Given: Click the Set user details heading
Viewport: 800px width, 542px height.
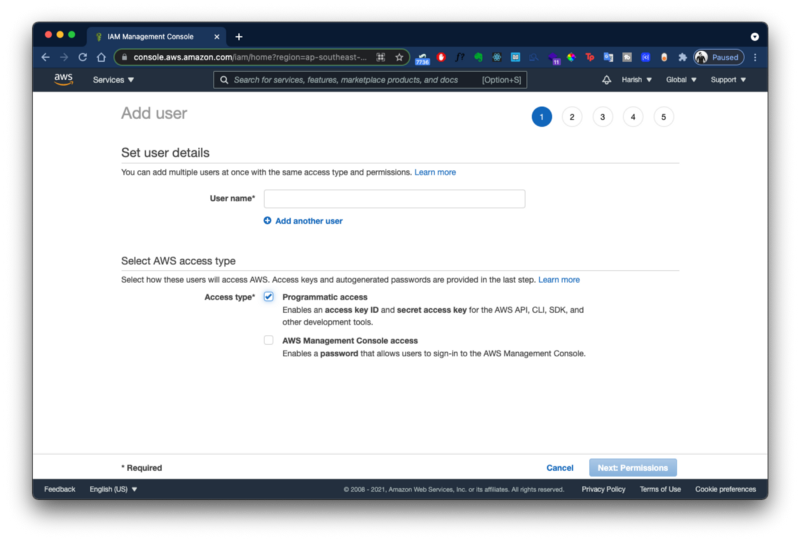Looking at the screenshot, I should [x=165, y=153].
